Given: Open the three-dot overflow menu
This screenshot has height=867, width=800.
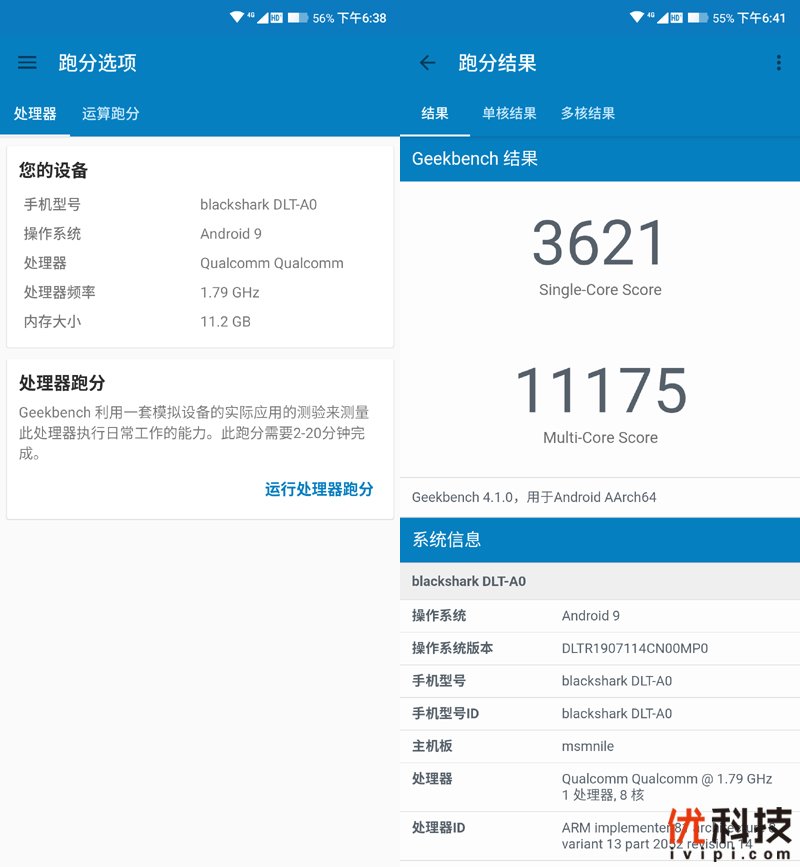Looking at the screenshot, I should pos(777,62).
